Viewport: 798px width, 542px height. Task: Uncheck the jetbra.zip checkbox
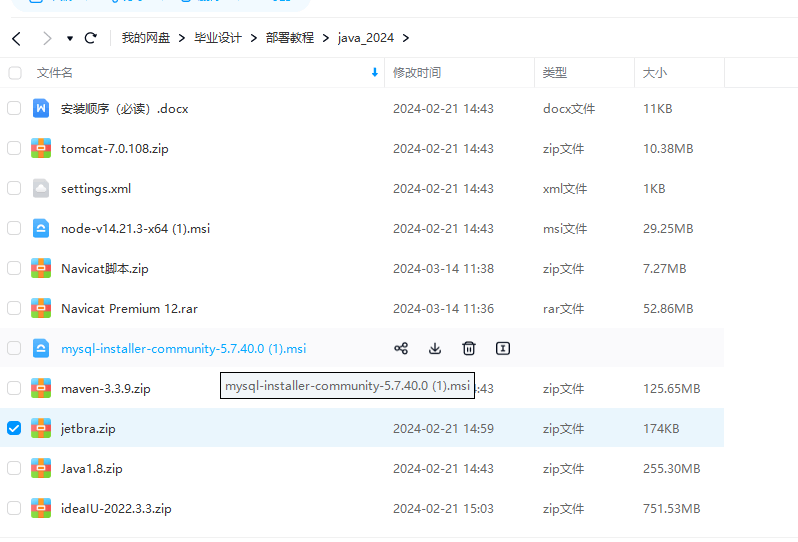coord(14,428)
